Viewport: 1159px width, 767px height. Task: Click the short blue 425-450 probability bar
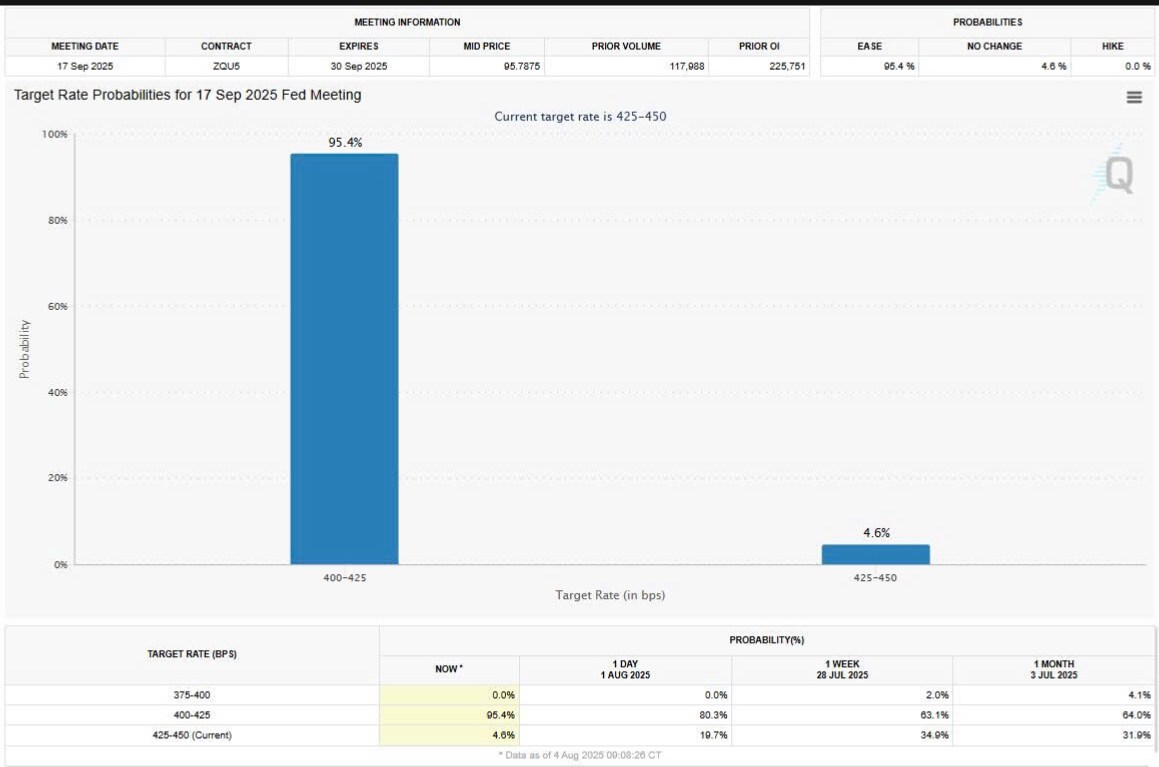click(x=876, y=554)
